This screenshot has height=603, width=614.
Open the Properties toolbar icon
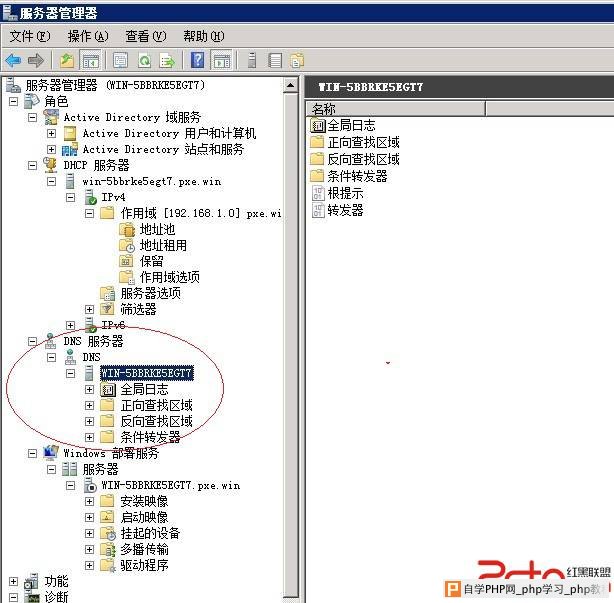click(120, 61)
